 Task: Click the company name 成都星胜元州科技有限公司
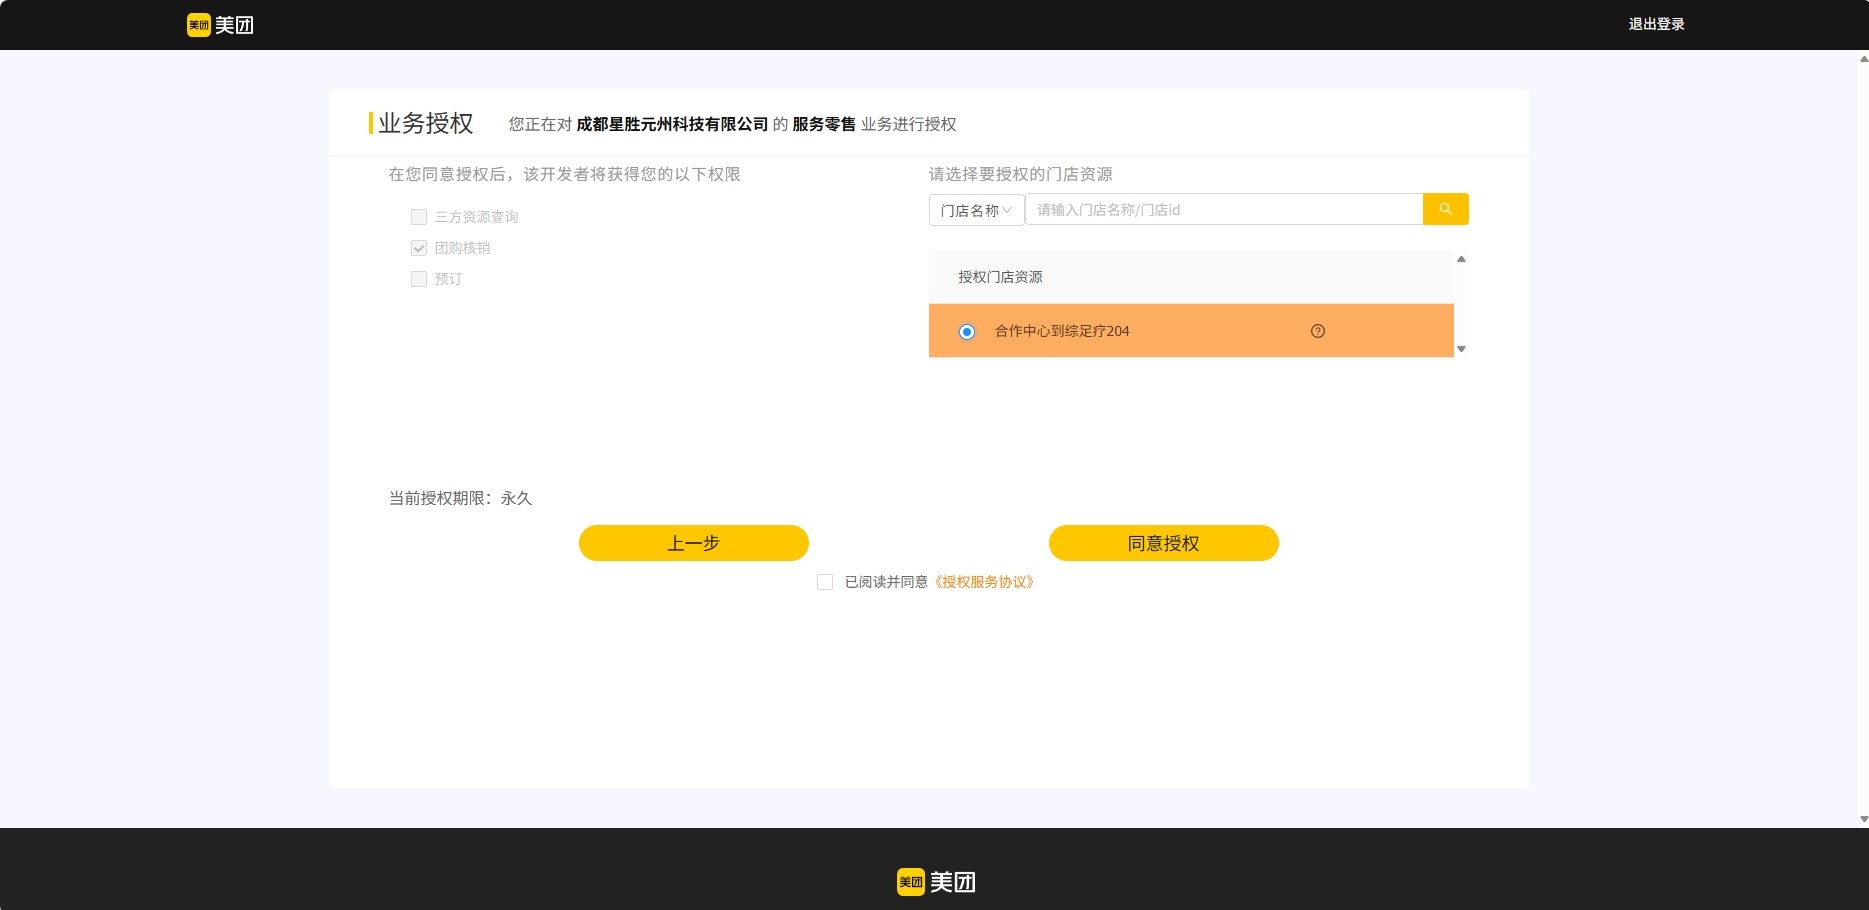pos(672,124)
